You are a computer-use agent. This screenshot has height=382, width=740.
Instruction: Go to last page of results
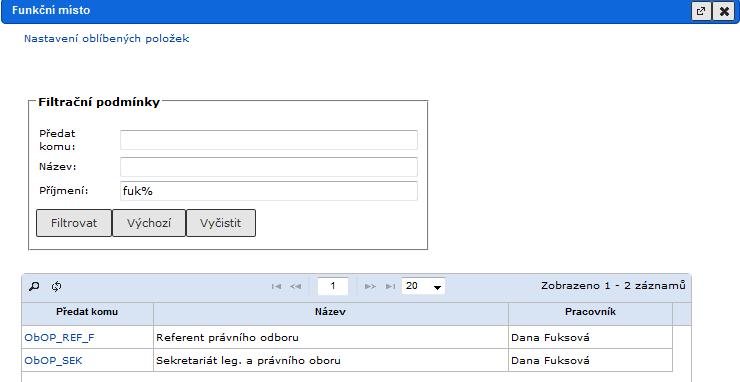click(x=390, y=286)
